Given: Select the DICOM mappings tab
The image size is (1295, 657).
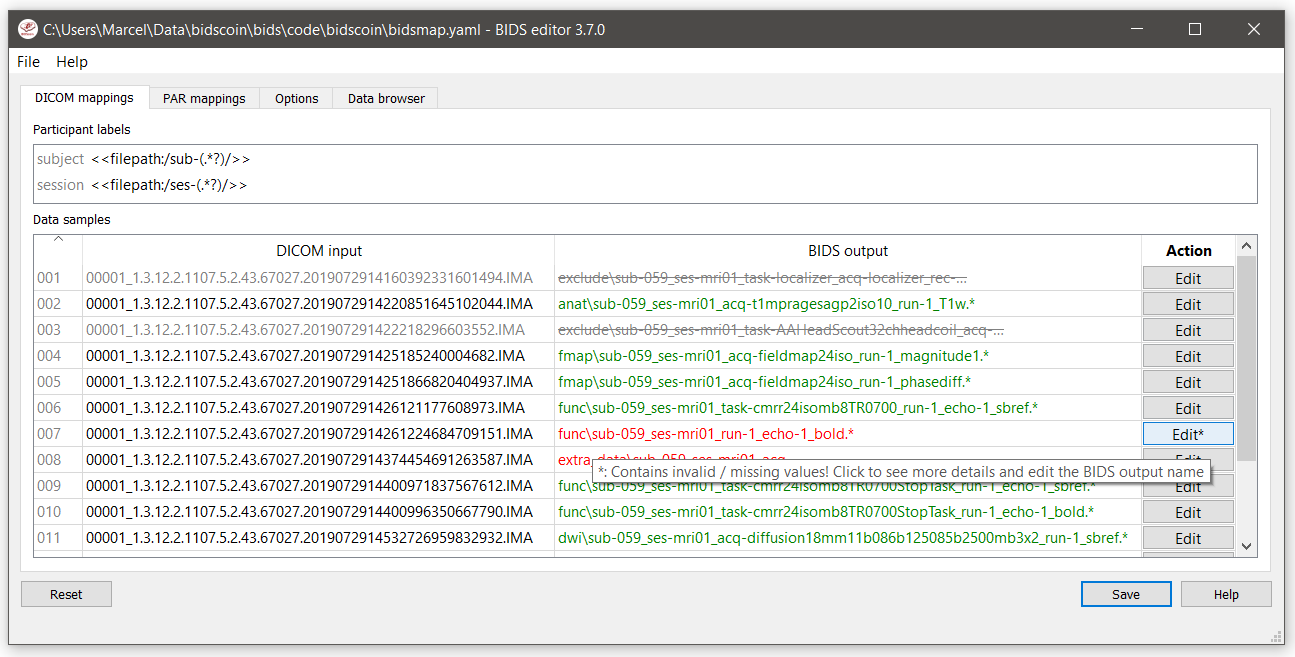Looking at the screenshot, I should tap(84, 98).
